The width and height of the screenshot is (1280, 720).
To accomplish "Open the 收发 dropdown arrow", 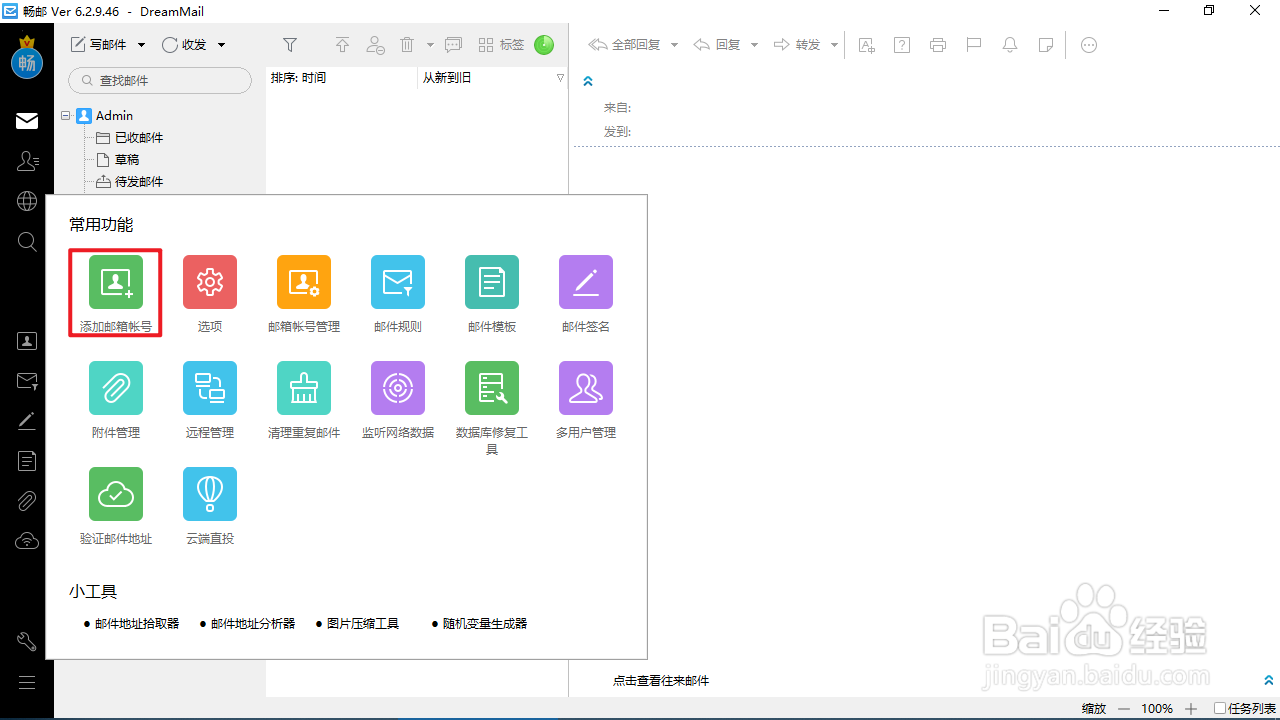I will click(221, 45).
